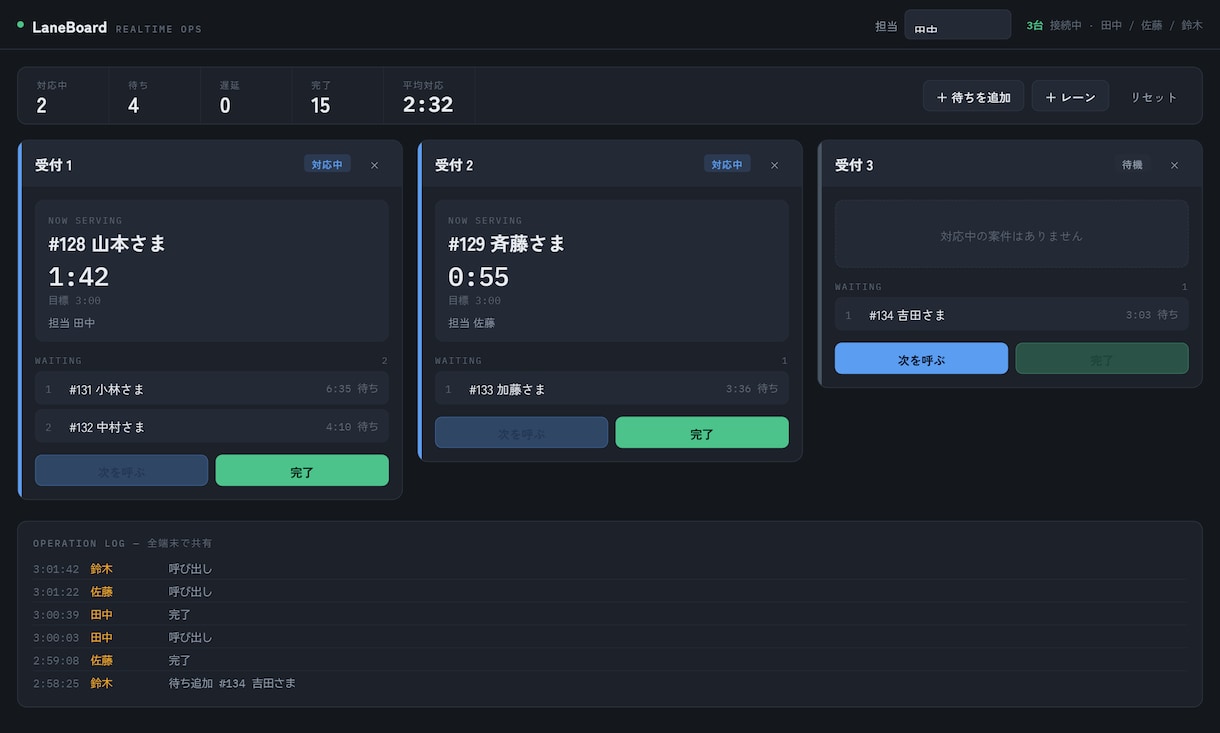The width and height of the screenshot is (1220, 733).
Task: Click the 完了 stat showing 15
Action: point(337,97)
